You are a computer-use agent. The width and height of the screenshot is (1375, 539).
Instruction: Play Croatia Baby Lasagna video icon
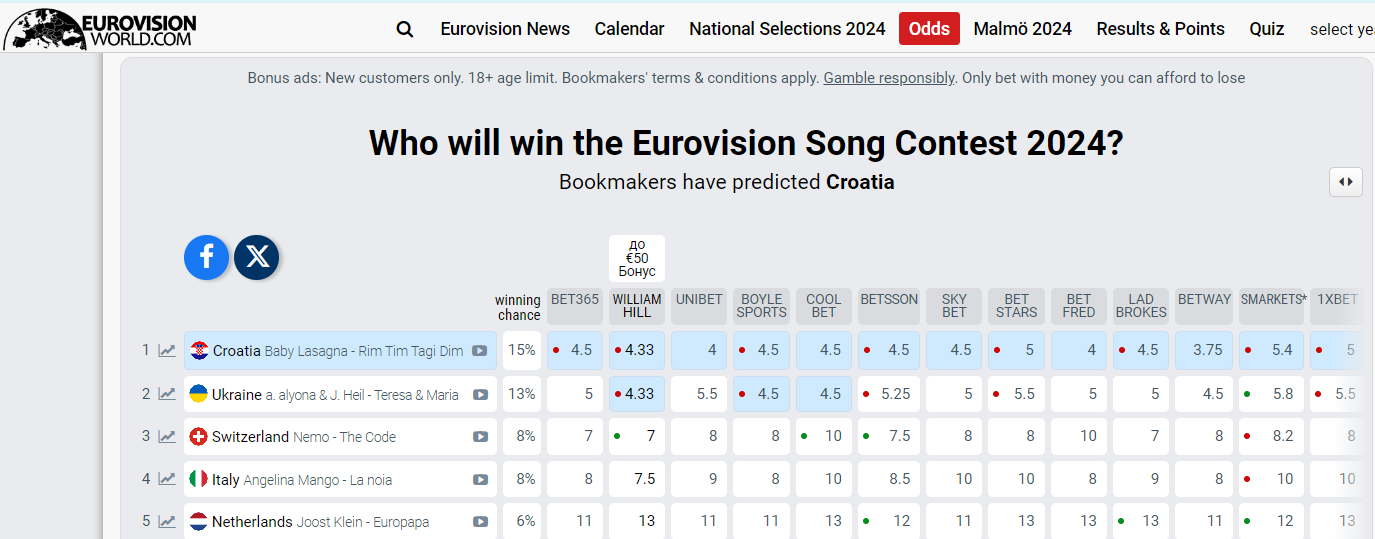click(480, 351)
